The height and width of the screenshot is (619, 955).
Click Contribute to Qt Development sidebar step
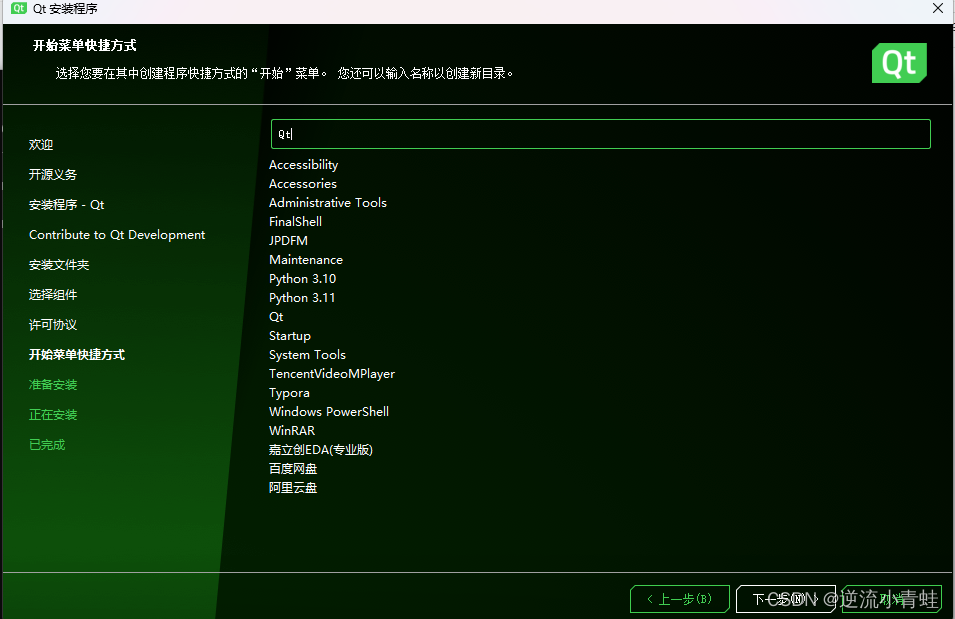(117, 235)
